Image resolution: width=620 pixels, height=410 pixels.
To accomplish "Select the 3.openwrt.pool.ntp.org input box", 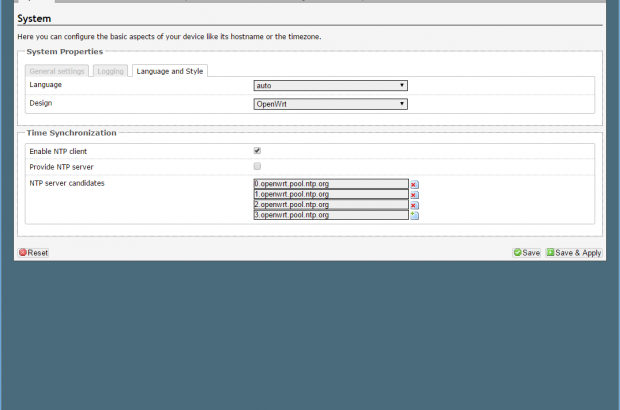I will point(331,214).
